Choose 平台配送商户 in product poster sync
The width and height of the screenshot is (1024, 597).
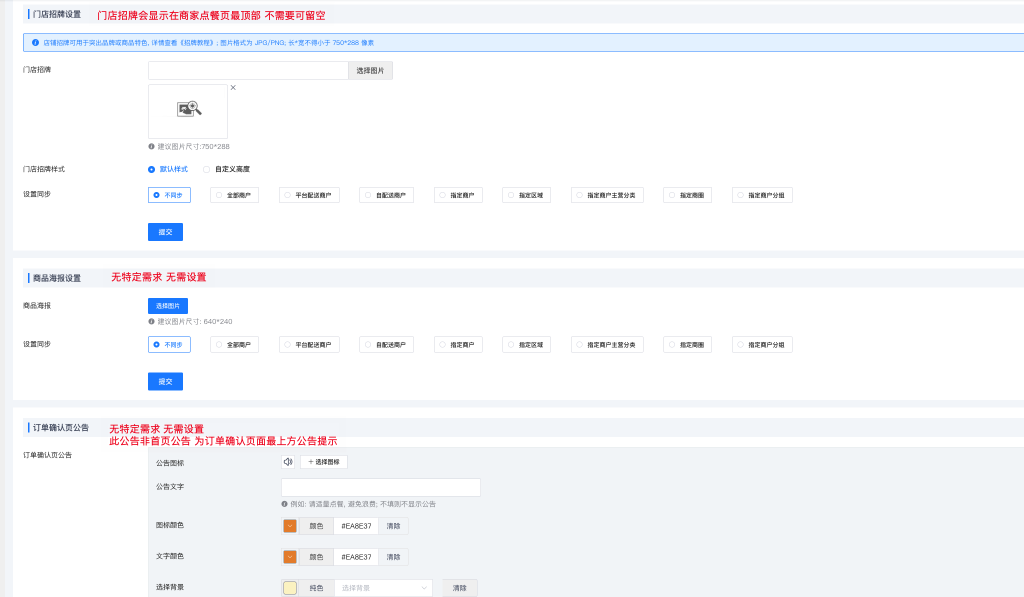click(x=309, y=344)
